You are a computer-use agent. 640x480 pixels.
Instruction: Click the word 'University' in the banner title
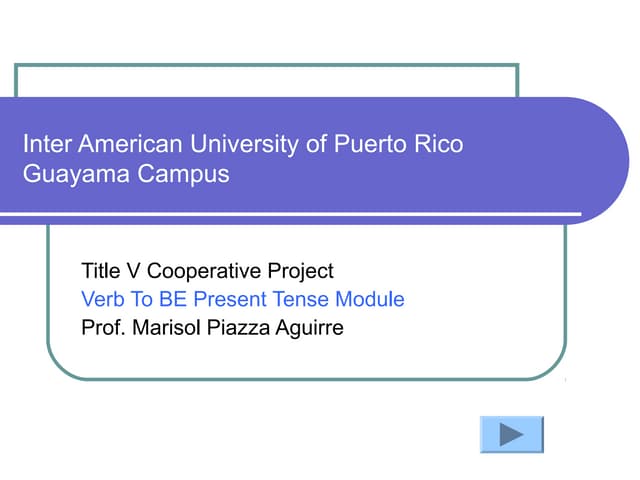[247, 144]
